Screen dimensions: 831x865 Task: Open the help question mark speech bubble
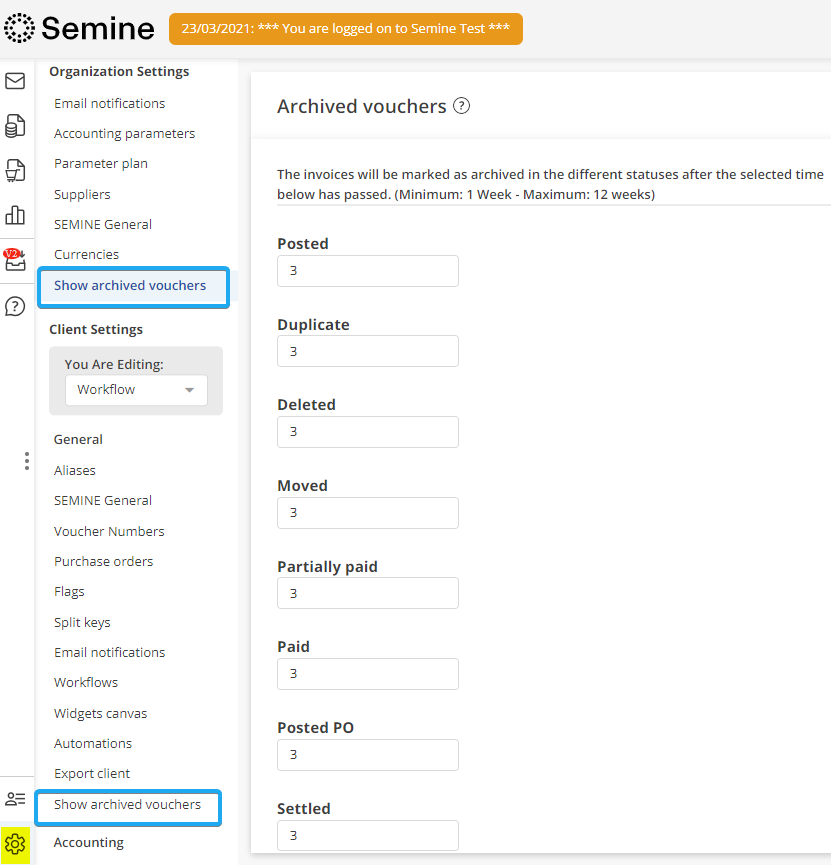15,306
